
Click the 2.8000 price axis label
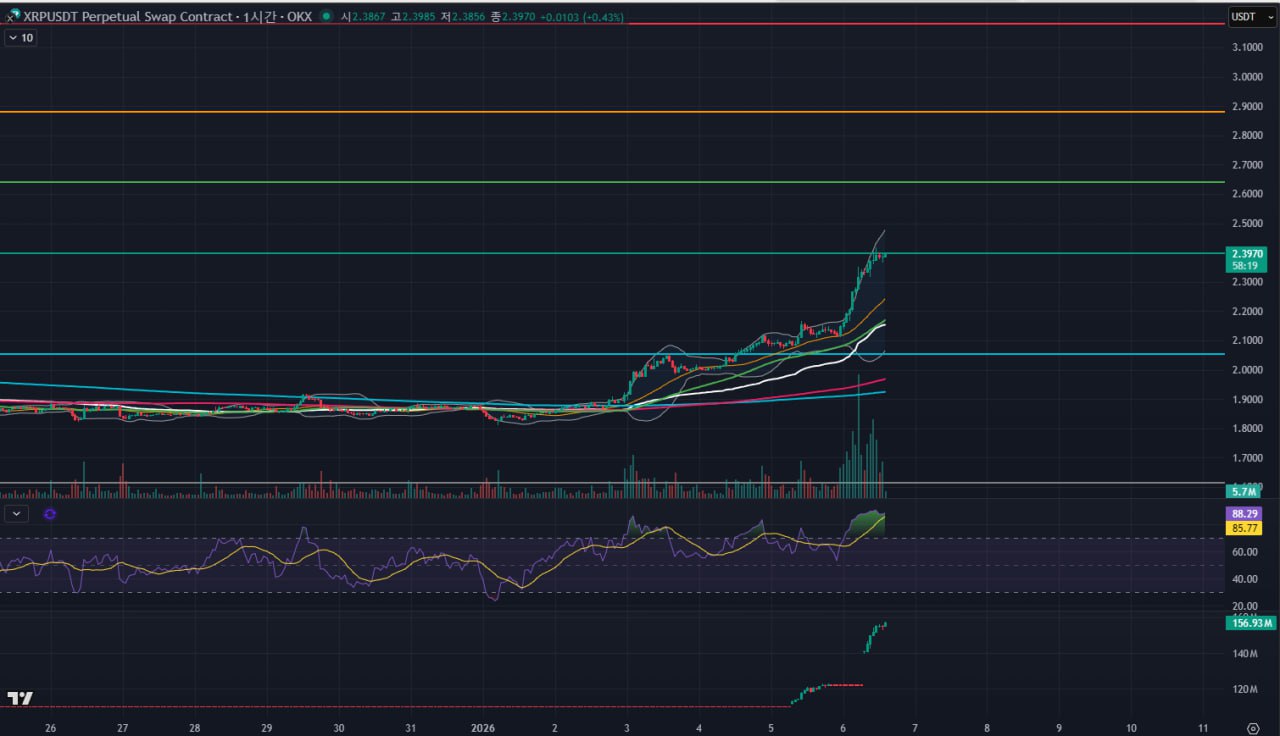coord(1247,135)
